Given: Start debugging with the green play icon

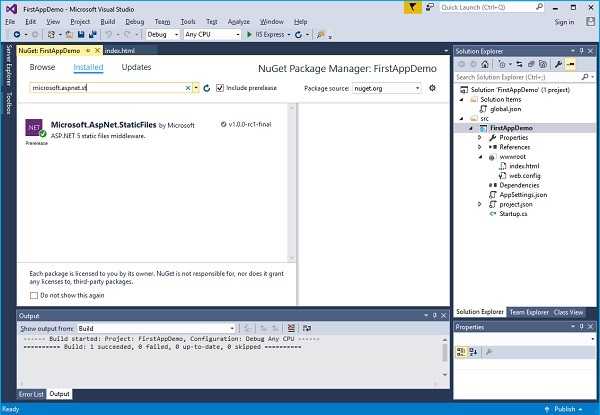Looking at the screenshot, I should (249, 34).
